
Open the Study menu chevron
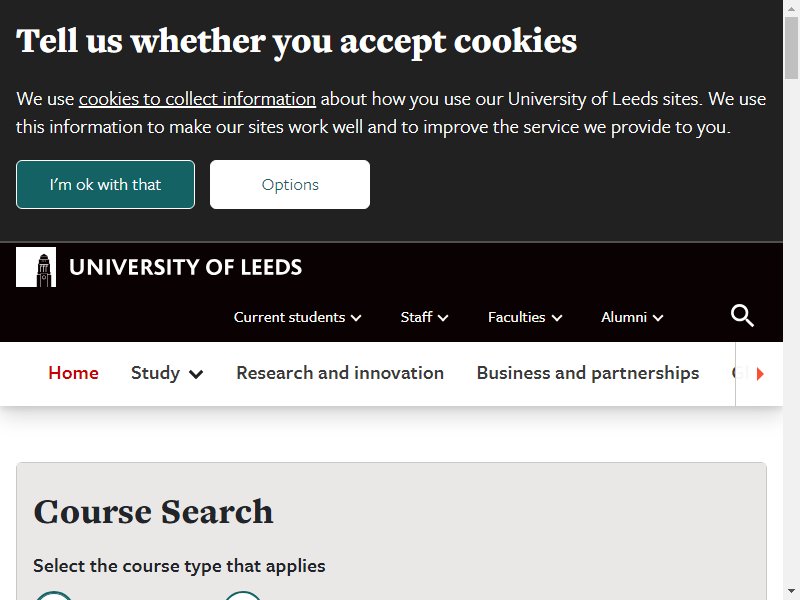(x=196, y=374)
